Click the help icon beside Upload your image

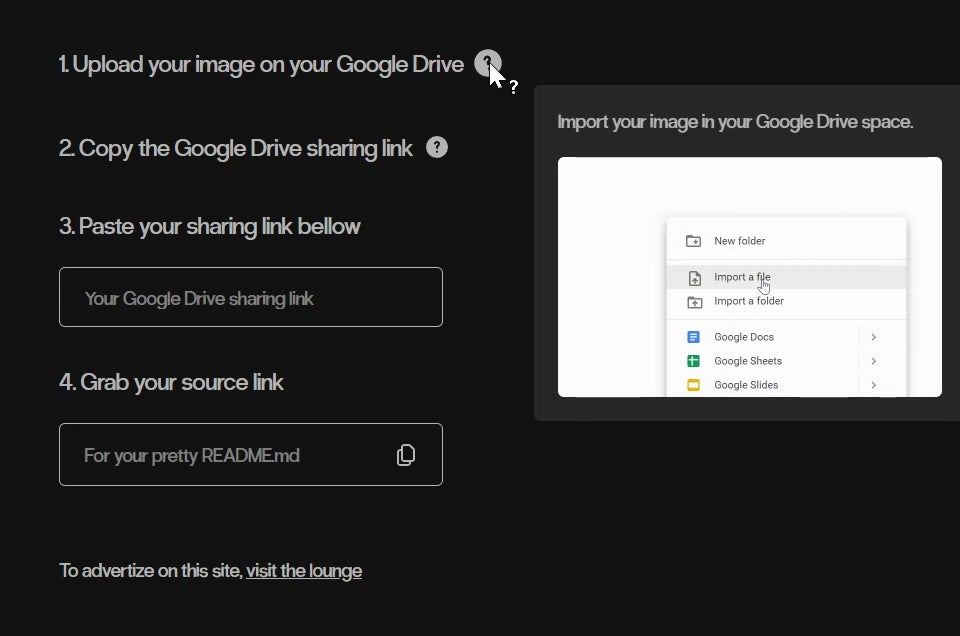pos(487,63)
